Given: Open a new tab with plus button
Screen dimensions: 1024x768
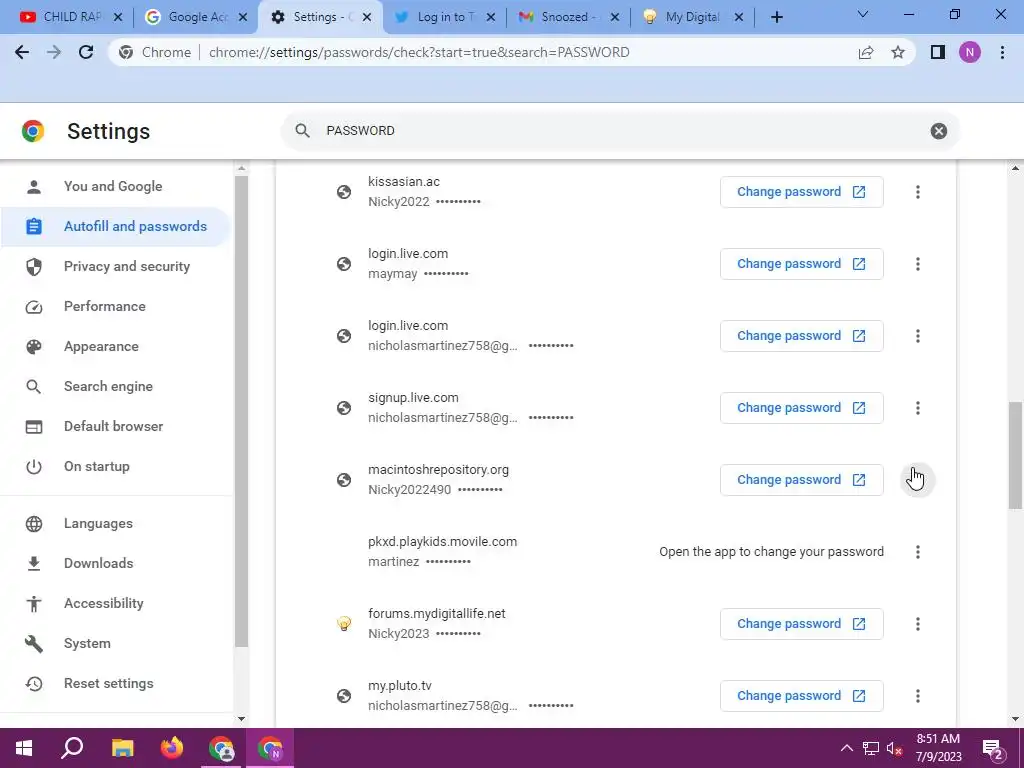Looking at the screenshot, I should tap(776, 18).
